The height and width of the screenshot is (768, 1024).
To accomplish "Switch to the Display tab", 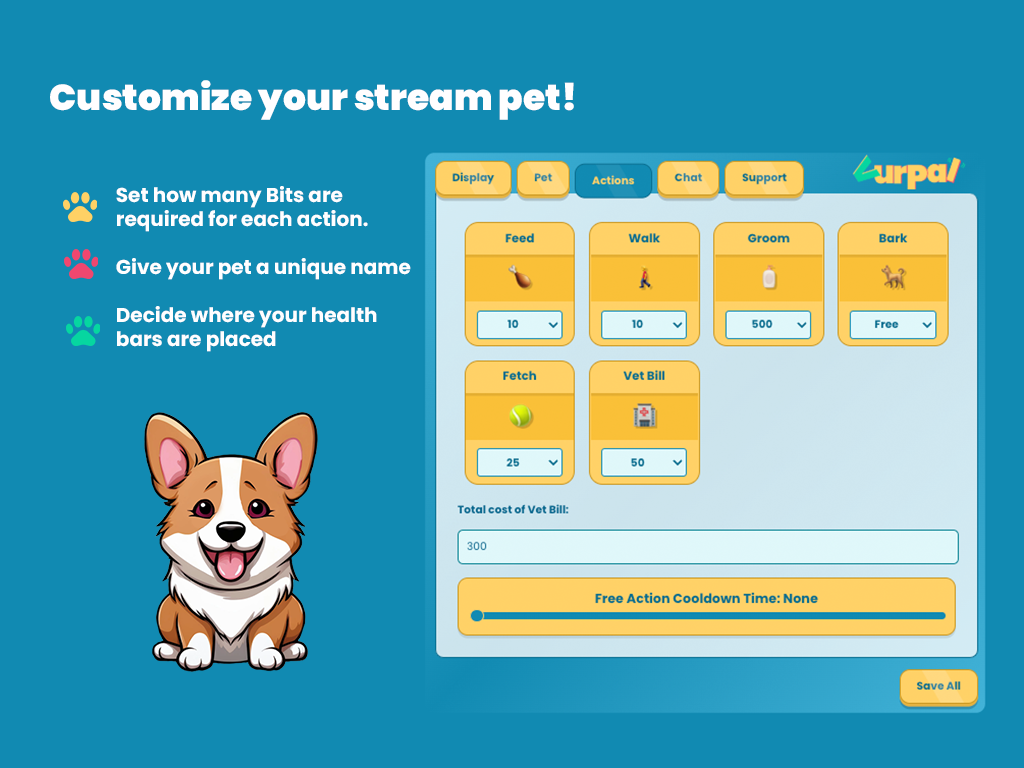I will tap(473, 178).
